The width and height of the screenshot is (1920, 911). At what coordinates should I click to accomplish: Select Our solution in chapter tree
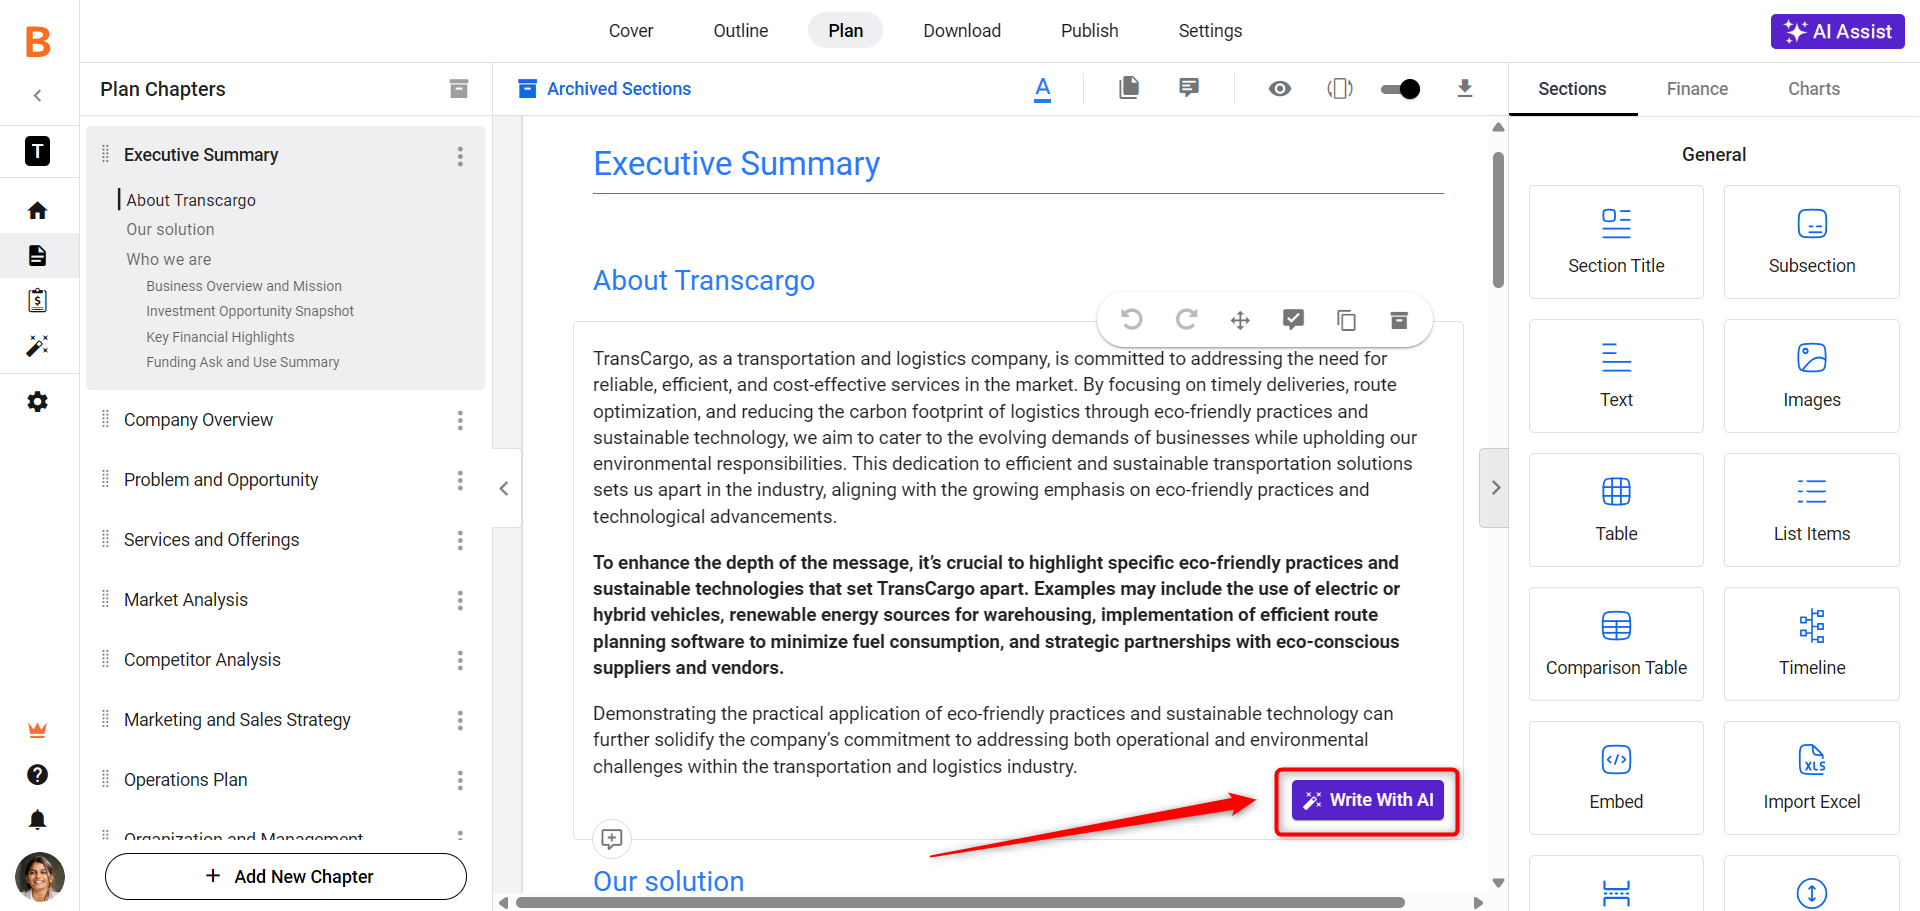tap(170, 230)
